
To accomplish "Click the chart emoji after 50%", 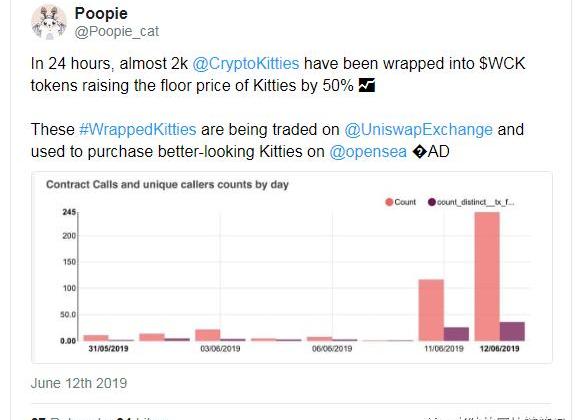I will point(366,85).
